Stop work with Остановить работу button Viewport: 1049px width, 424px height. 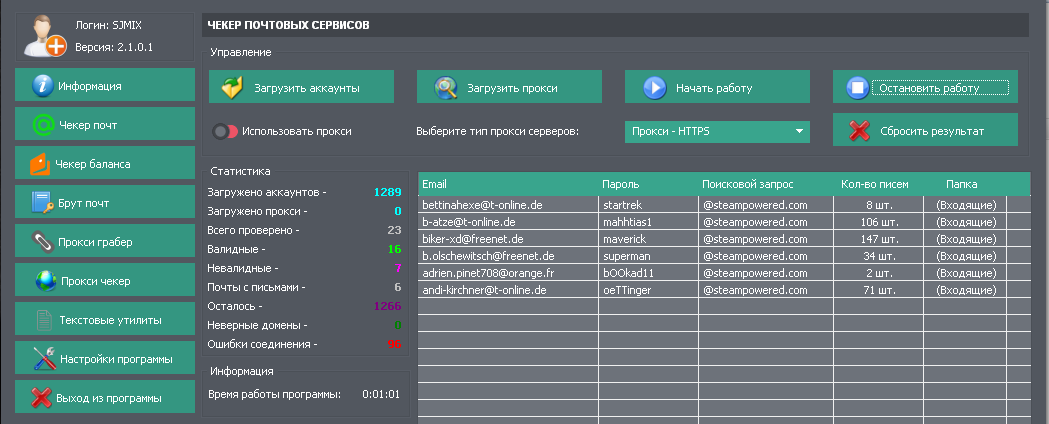tap(925, 88)
